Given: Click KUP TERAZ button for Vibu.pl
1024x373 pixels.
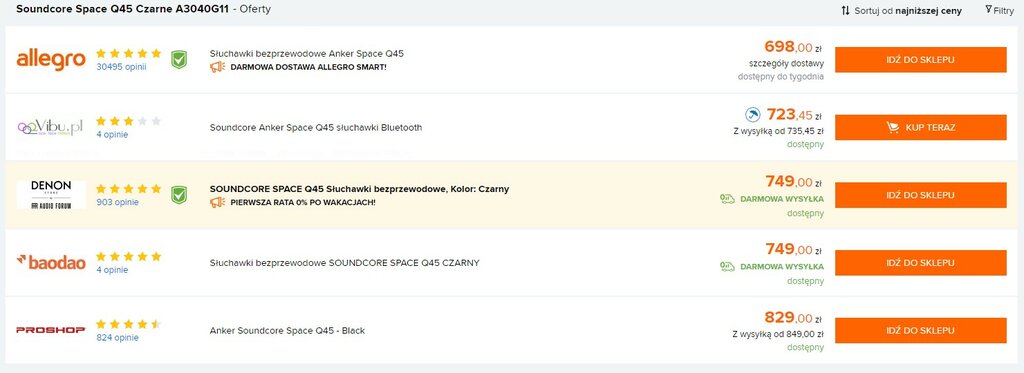Looking at the screenshot, I should [x=920, y=127].
